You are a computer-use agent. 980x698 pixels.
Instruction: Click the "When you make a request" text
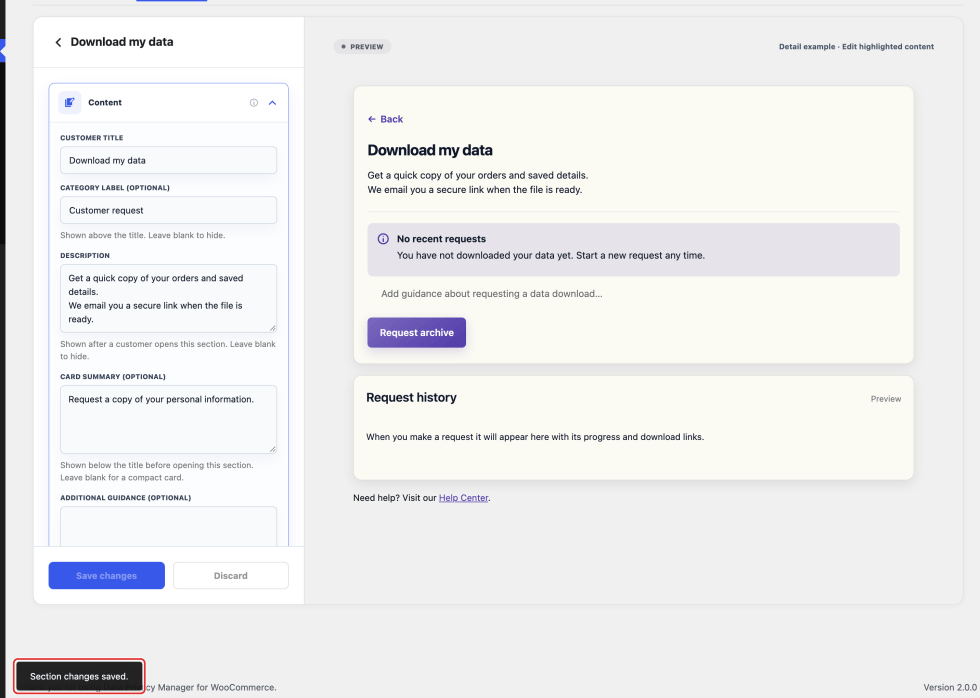pyautogui.click(x=535, y=437)
